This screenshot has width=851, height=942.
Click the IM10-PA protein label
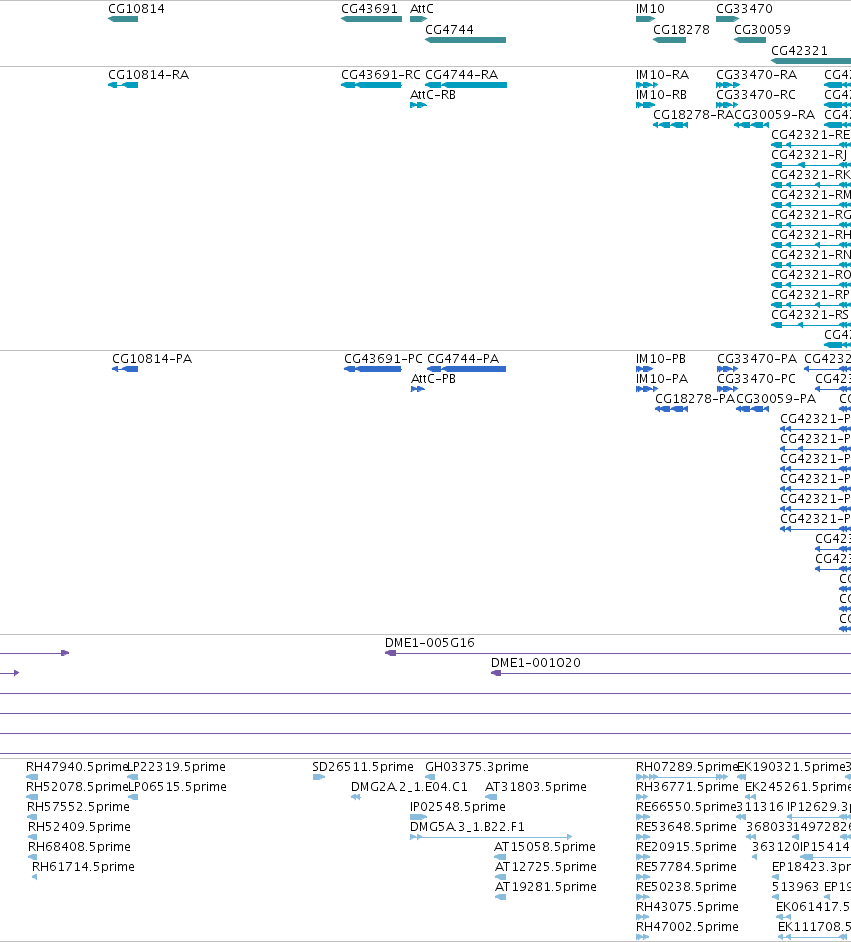point(662,379)
